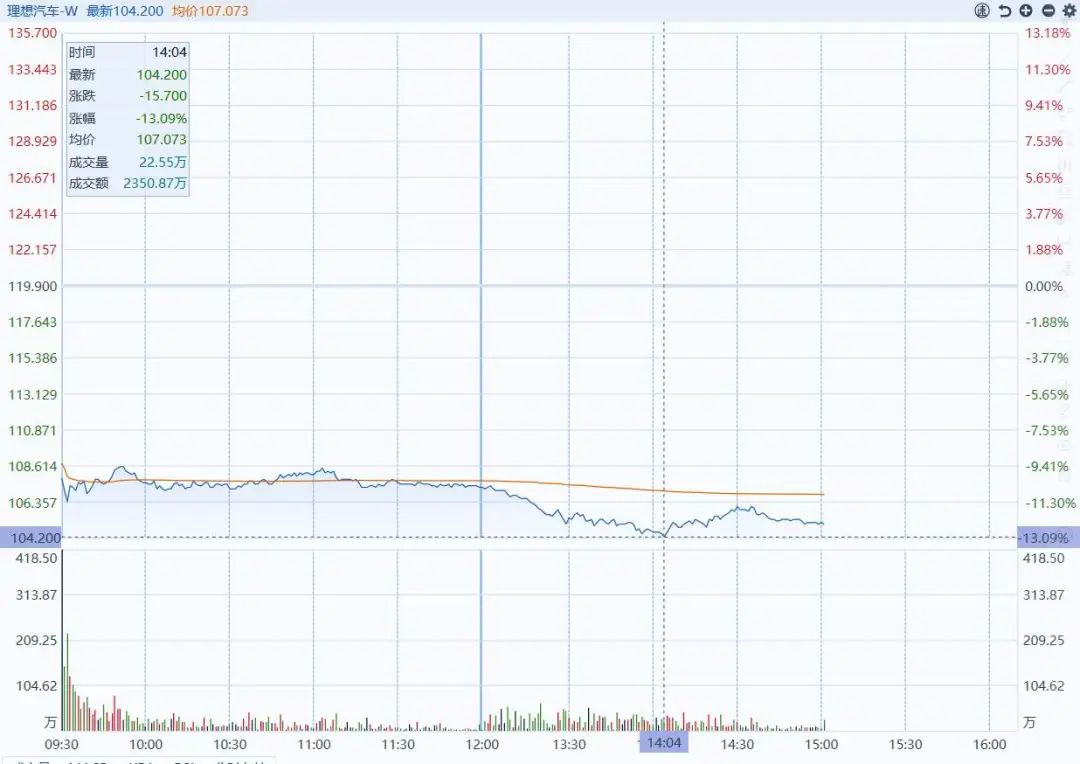Click the 108.614 price axis label
The height and width of the screenshot is (764, 1080).
[32, 466]
